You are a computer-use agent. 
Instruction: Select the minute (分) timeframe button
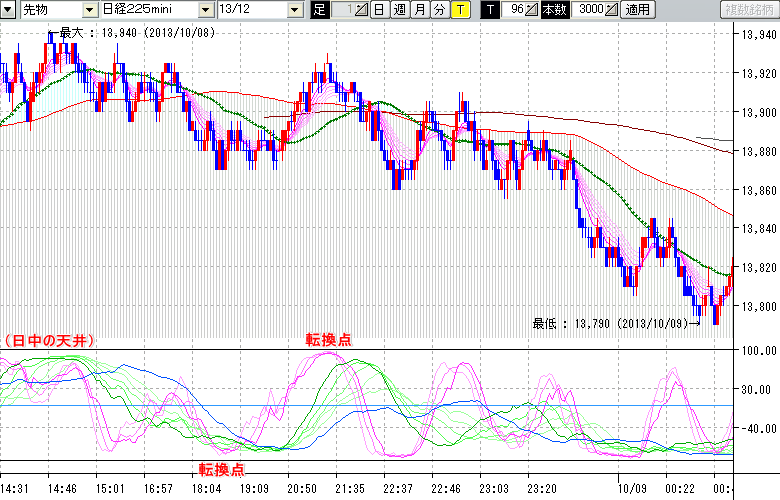(x=439, y=10)
